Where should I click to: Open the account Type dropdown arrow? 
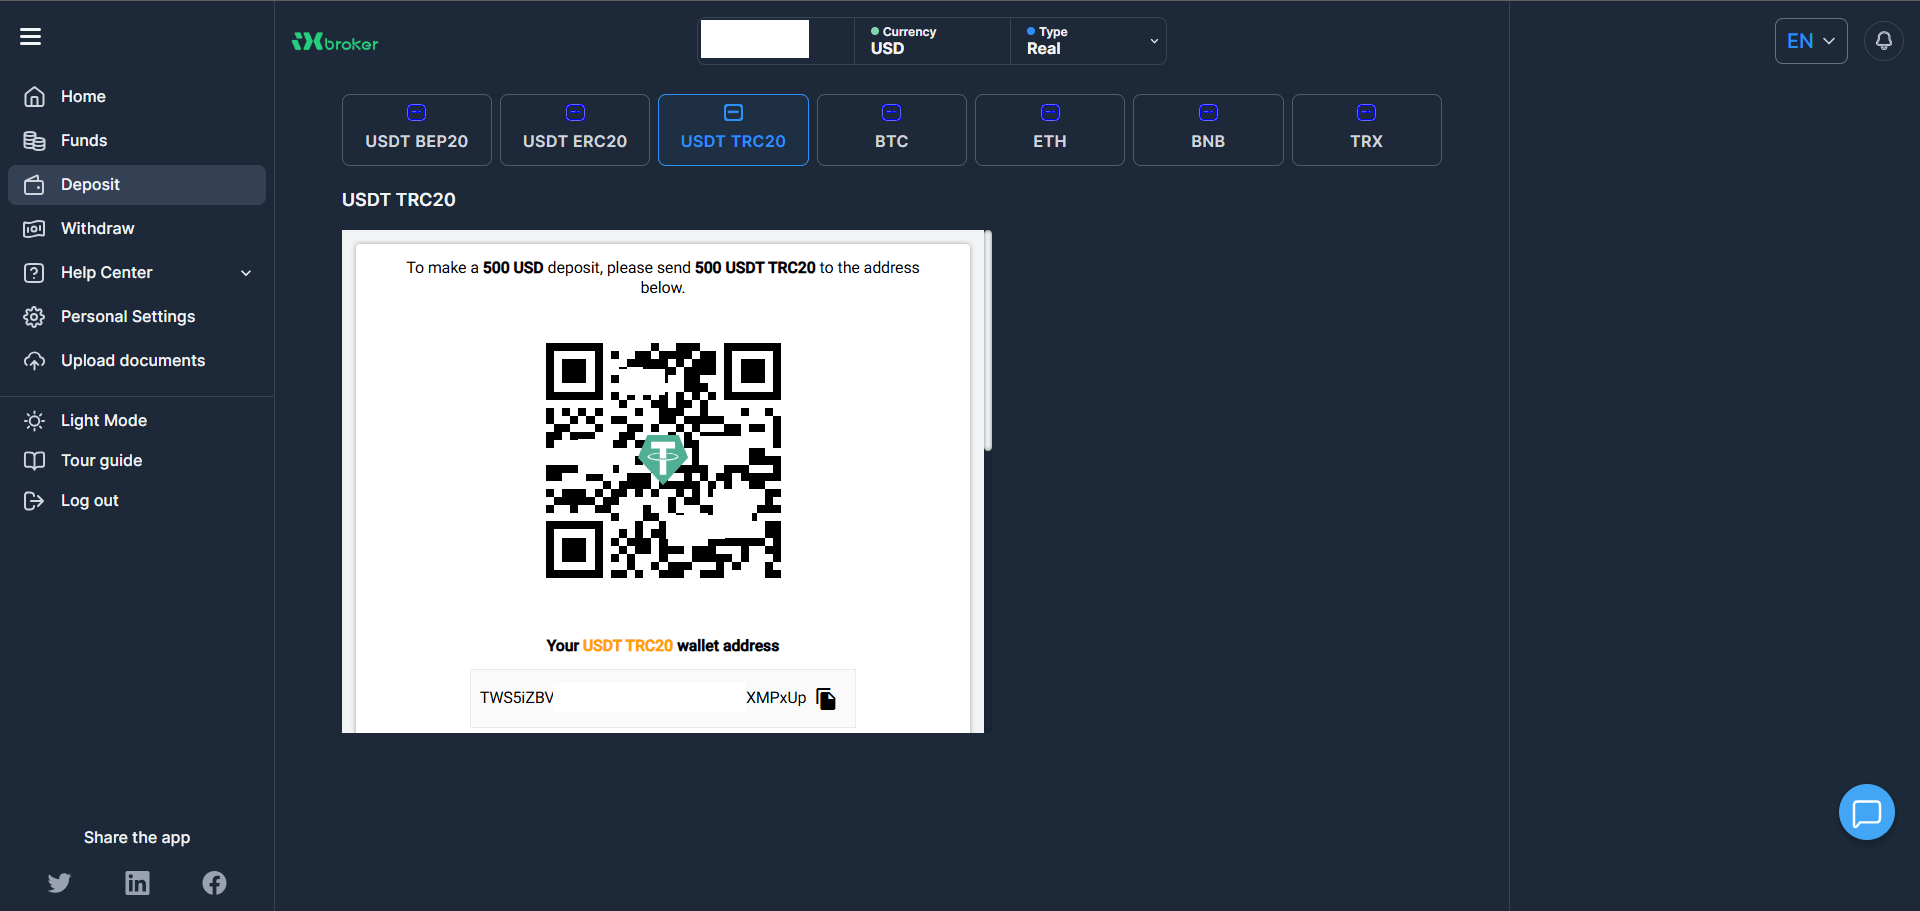click(x=1154, y=41)
